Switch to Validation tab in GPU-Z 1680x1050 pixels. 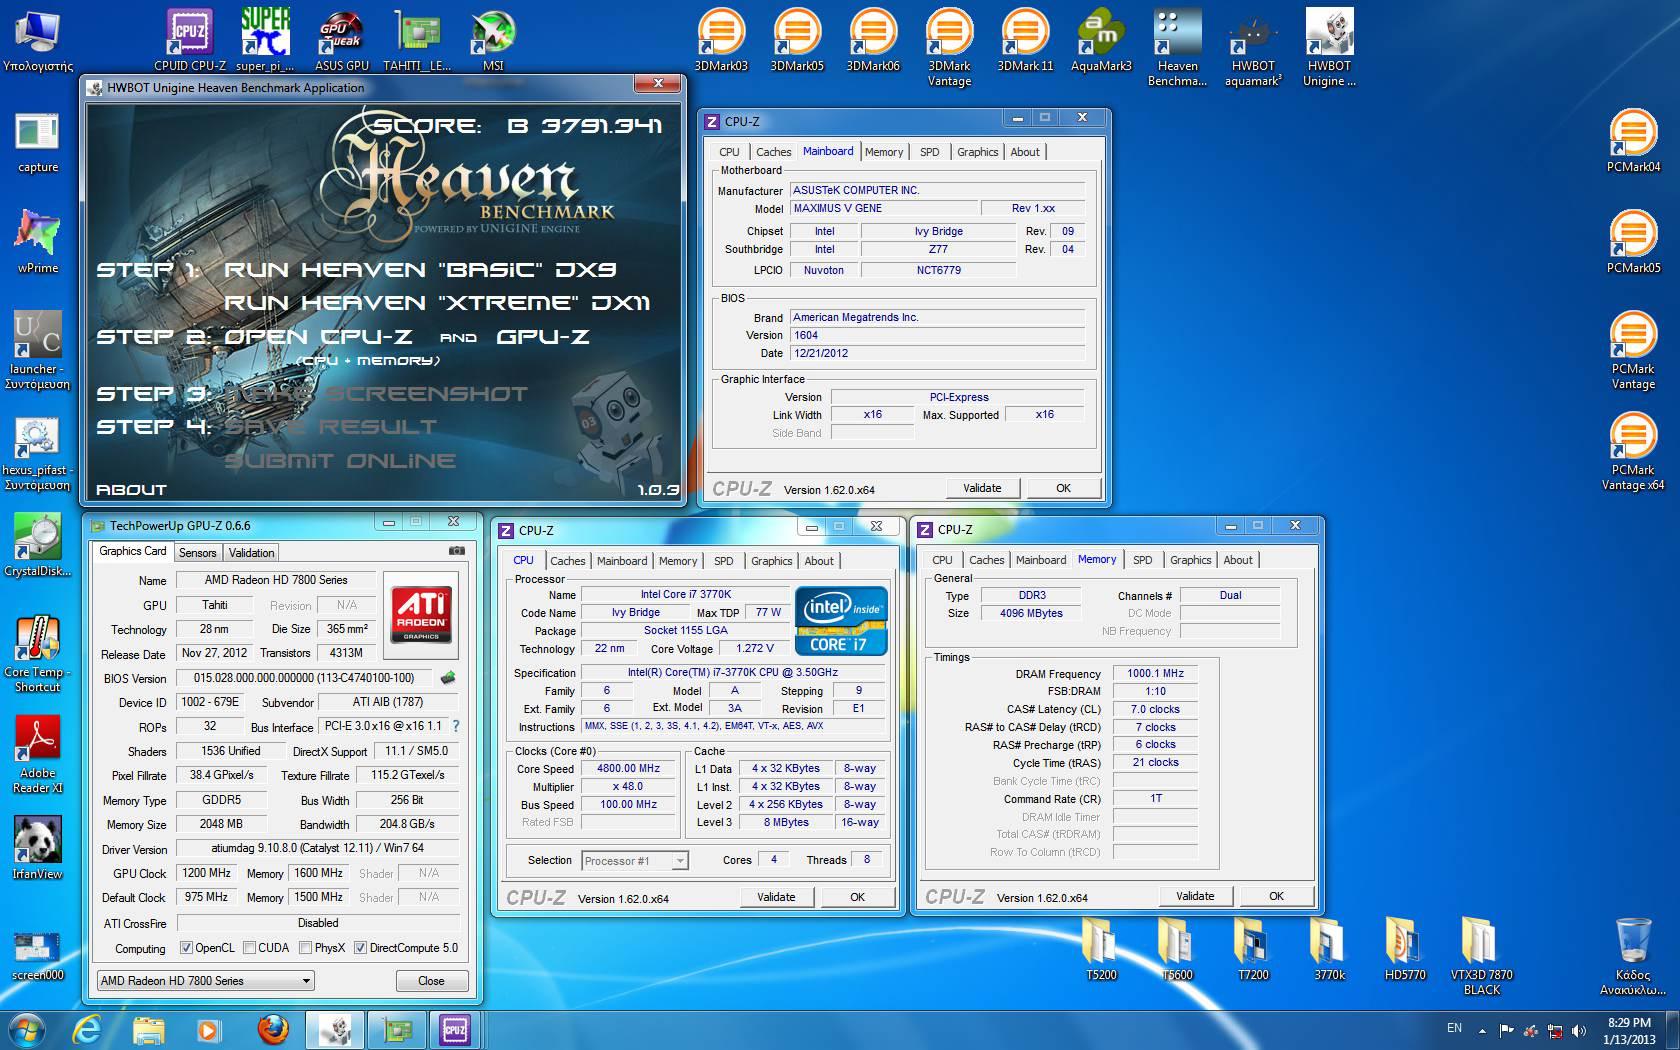(251, 553)
